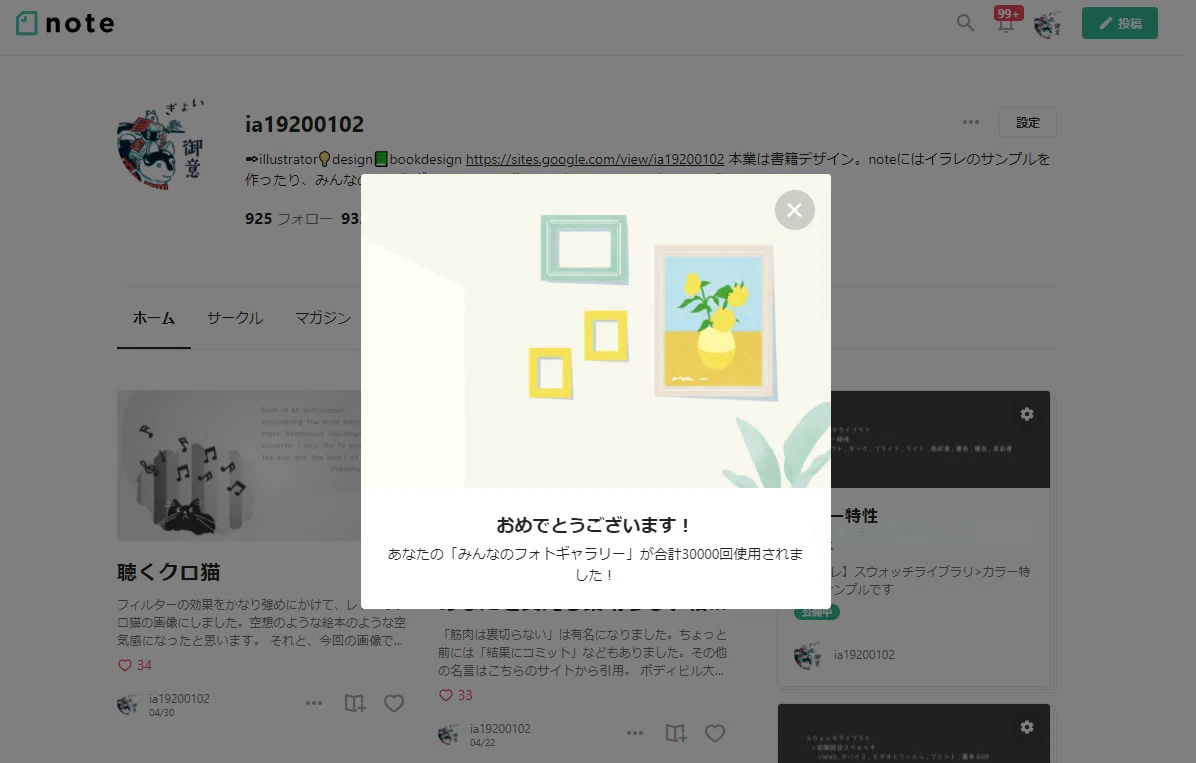Screen dimensions: 1196x763
Task: Click the popup gallery illustration
Action: pyautogui.click(x=596, y=331)
